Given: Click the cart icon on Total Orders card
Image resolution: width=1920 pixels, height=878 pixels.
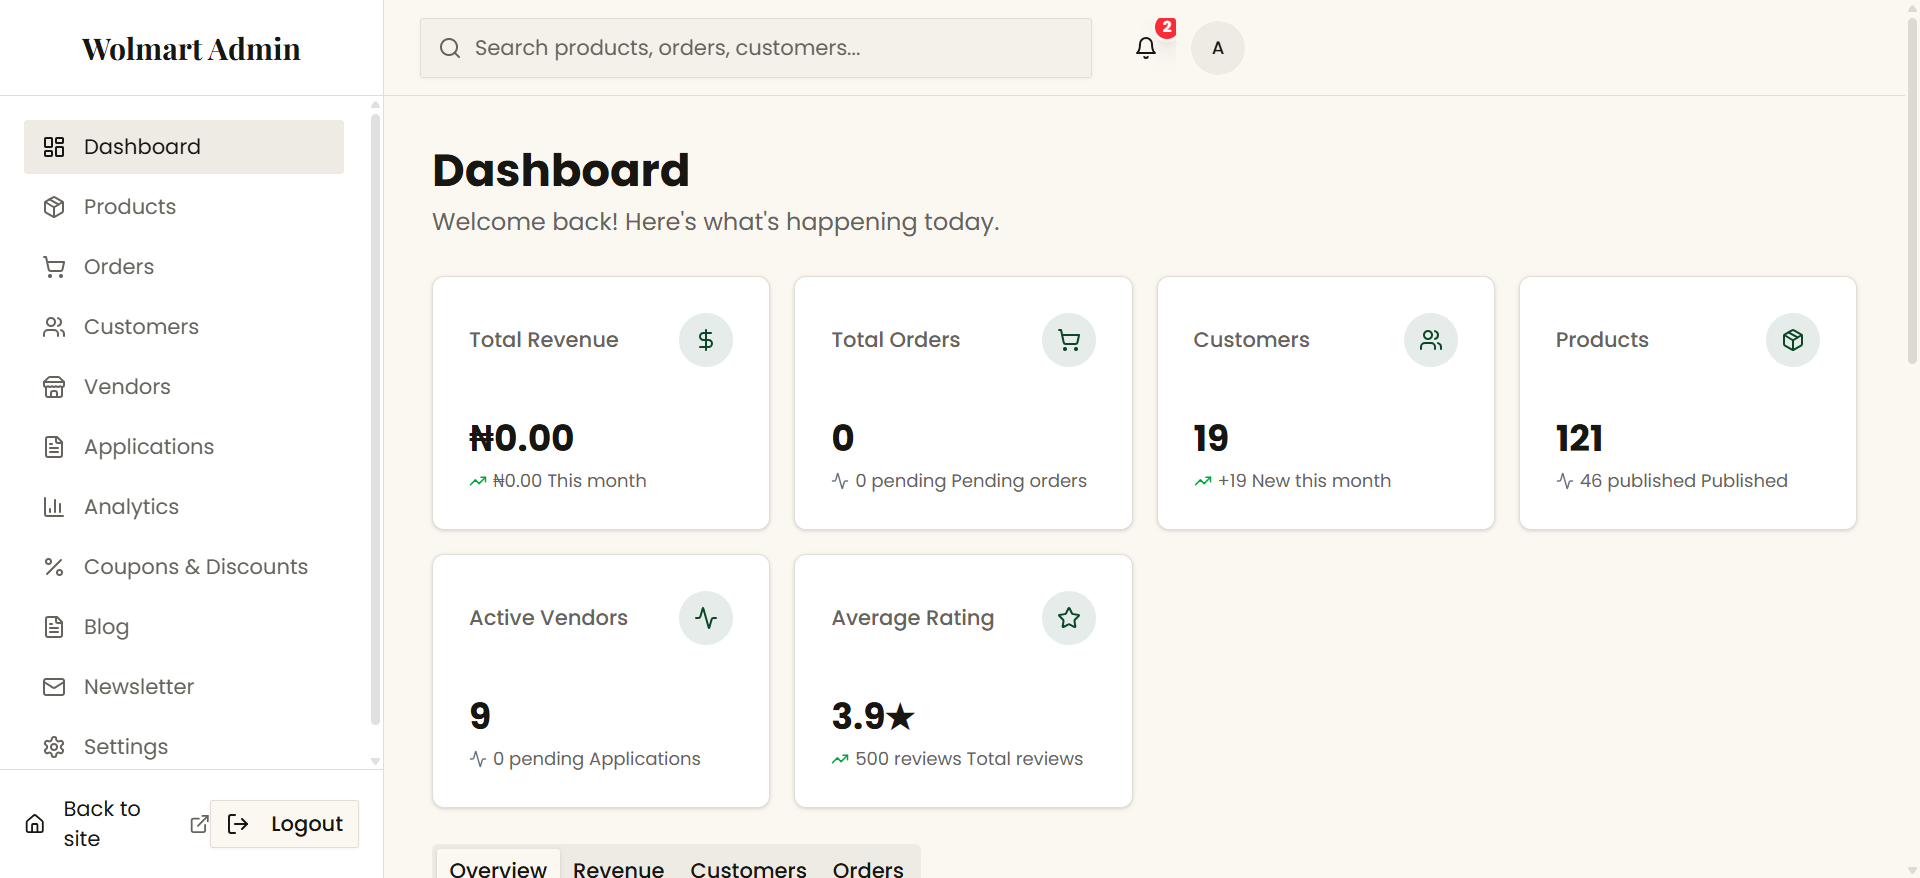Looking at the screenshot, I should click(x=1069, y=340).
